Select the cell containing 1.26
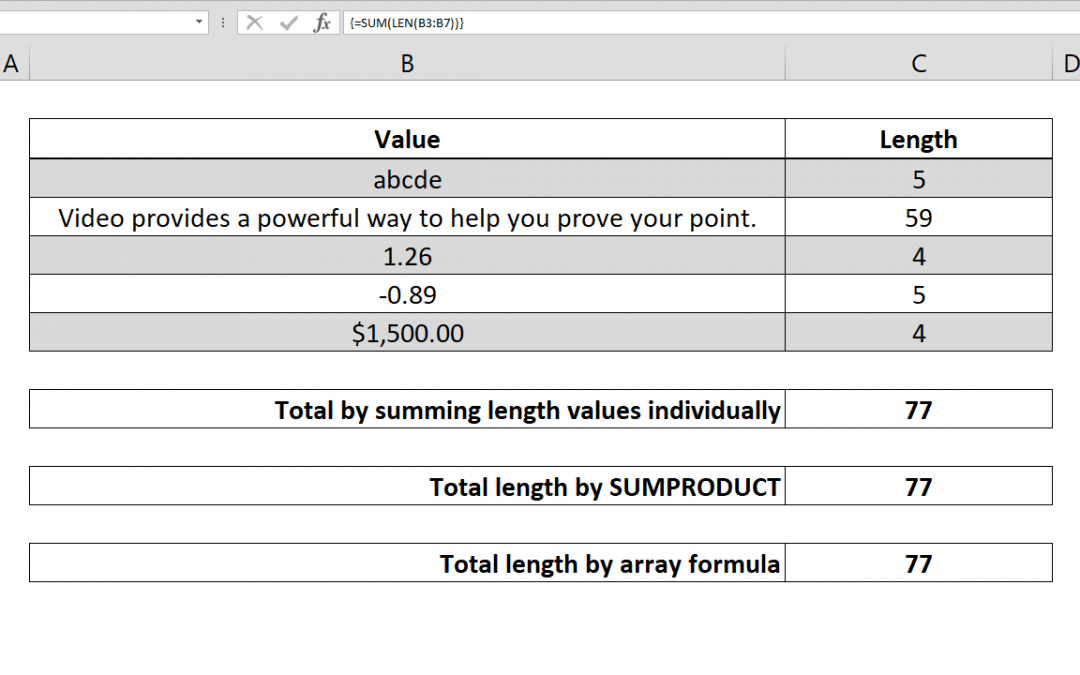Viewport: 1080px width, 675px height. coord(406,256)
